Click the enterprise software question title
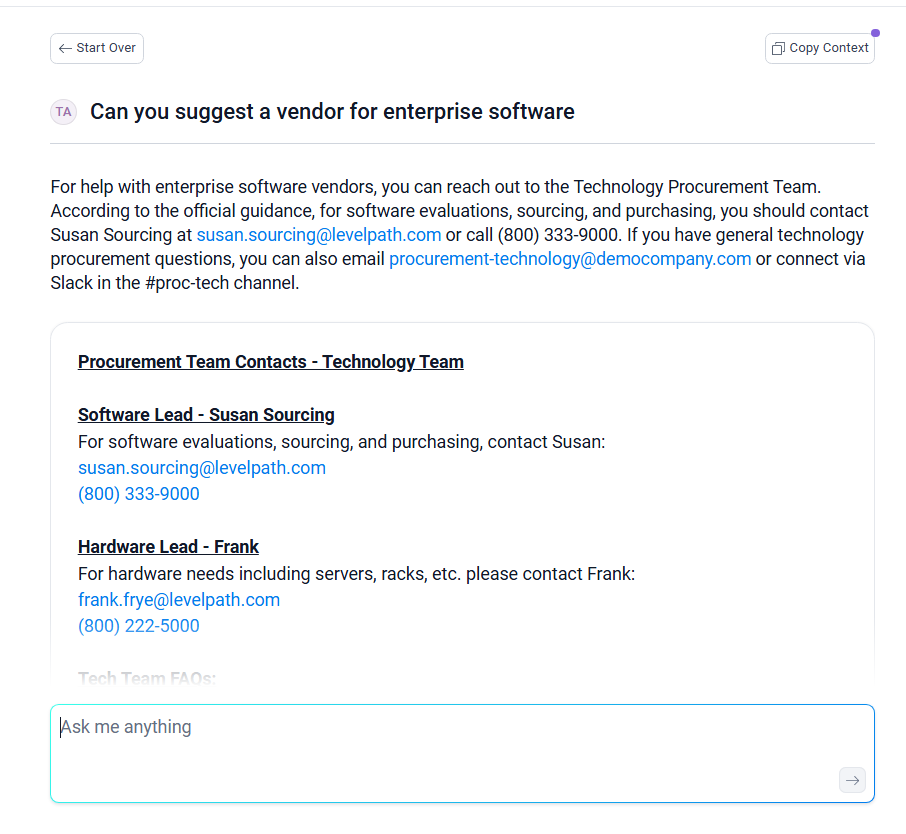 332,112
